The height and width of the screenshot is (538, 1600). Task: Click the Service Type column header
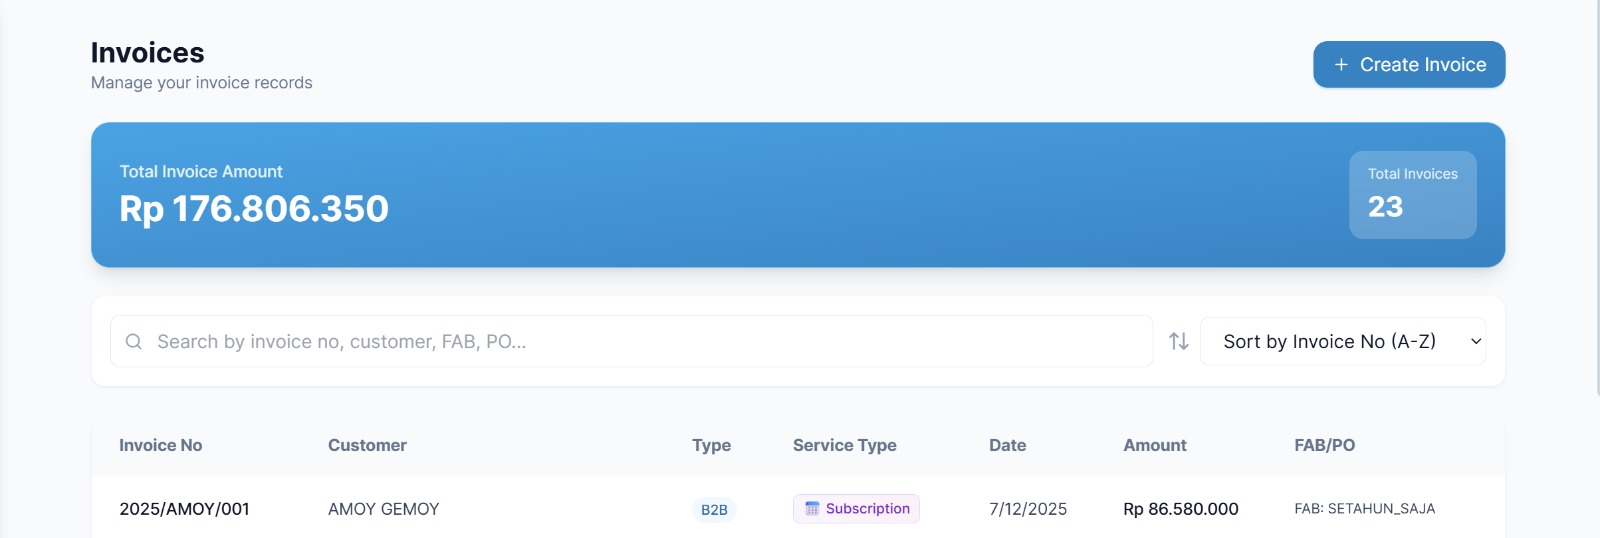tap(844, 445)
